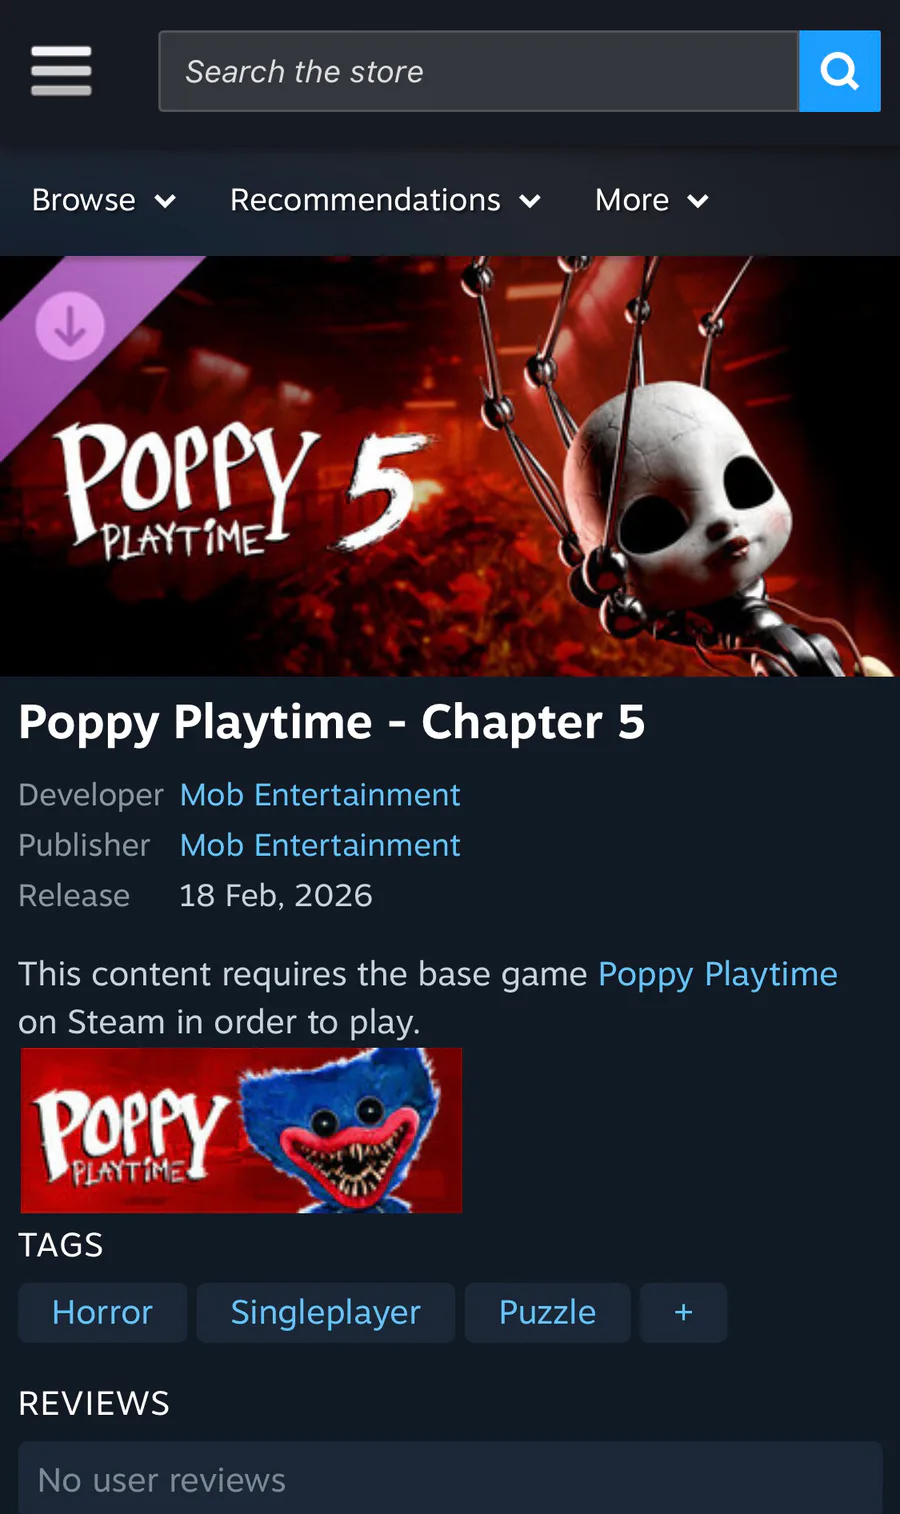This screenshot has height=1514, width=900.
Task: Expand the Browse dropdown
Action: click(x=104, y=200)
